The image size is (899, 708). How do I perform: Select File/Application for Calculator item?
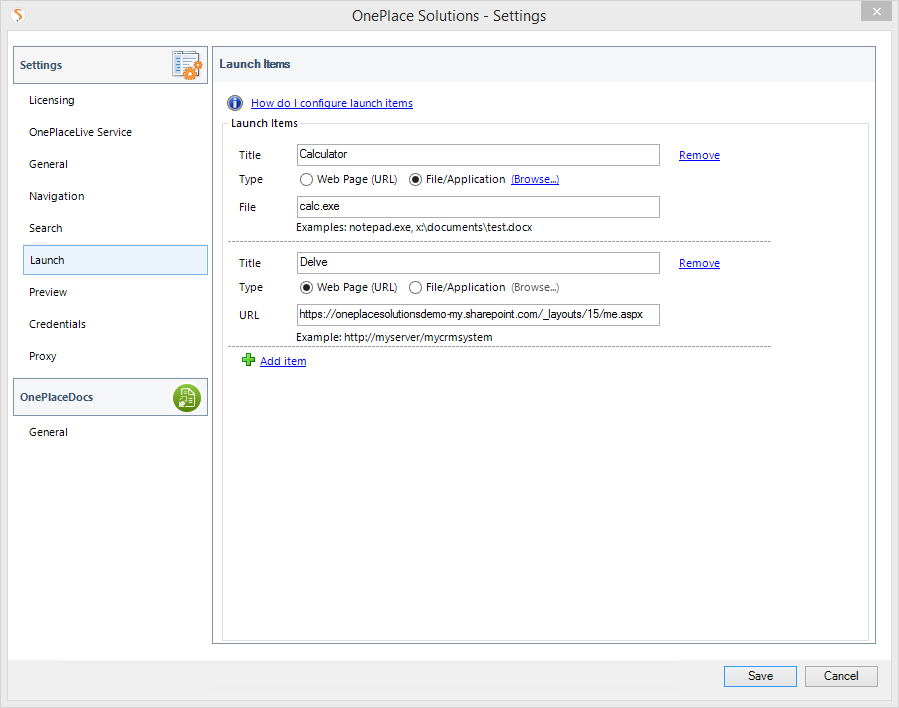(416, 179)
